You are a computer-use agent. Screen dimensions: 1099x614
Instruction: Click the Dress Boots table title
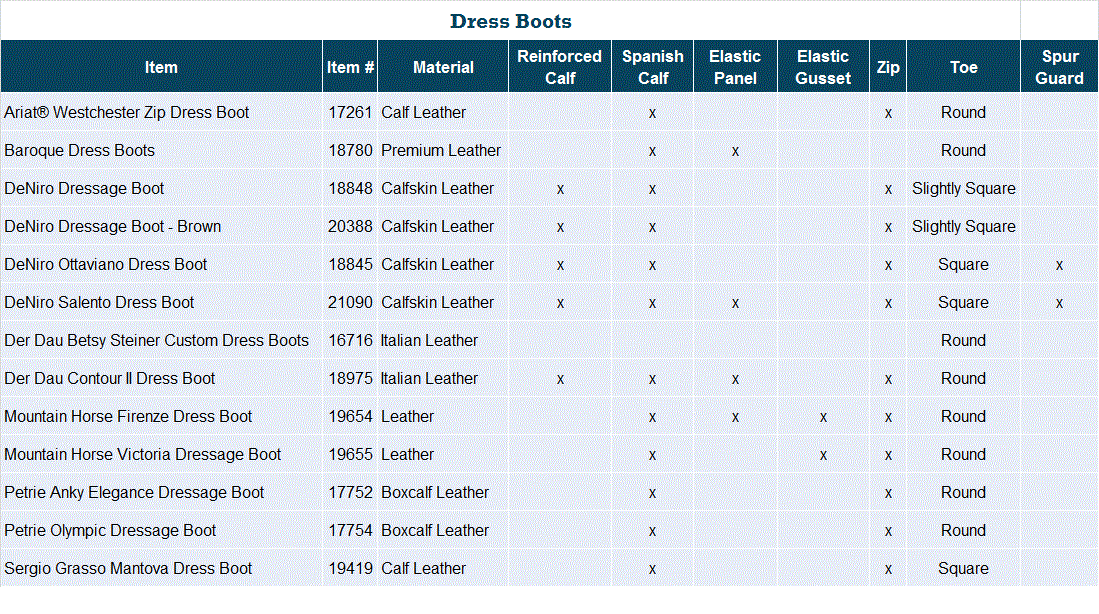[510, 22]
